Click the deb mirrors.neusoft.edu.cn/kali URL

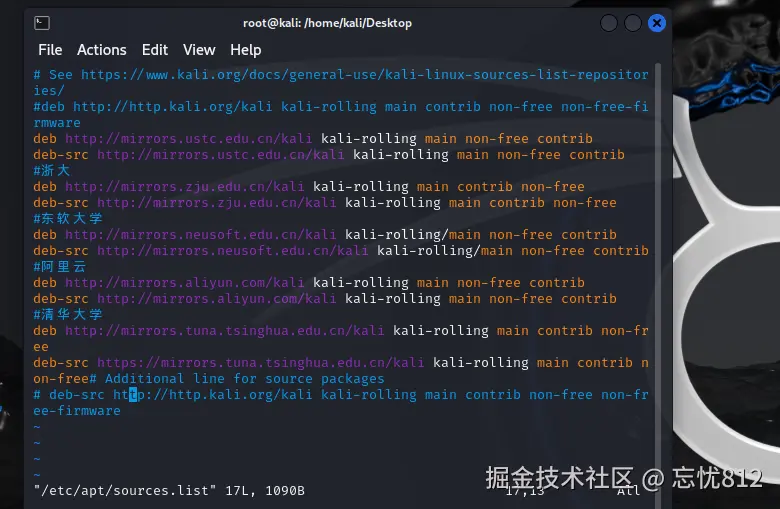pos(200,234)
